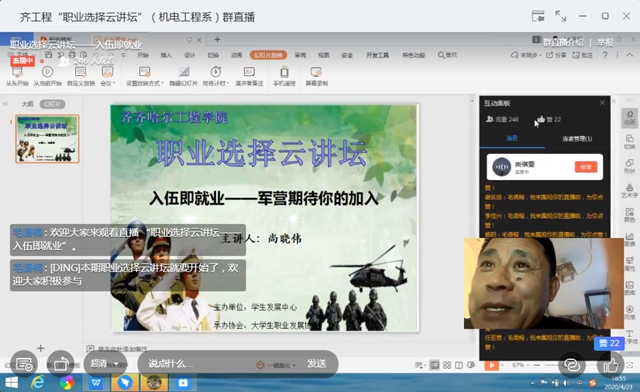Expand the 超清 quality dropdown
Screen dimensions: 640x392
[104, 363]
